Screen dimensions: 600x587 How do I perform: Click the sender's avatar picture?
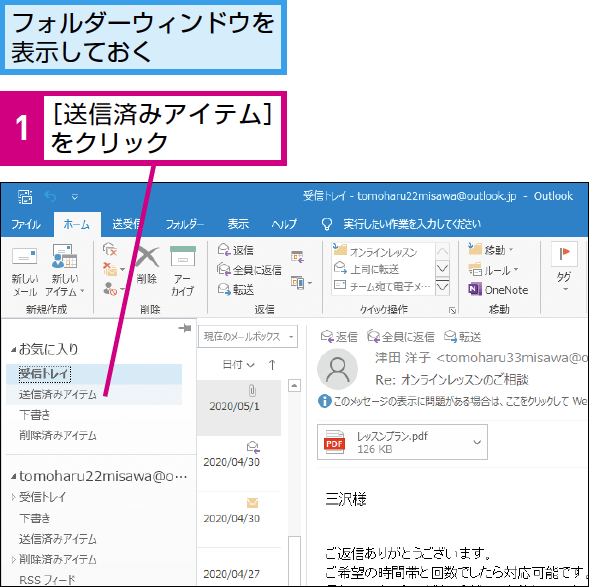[338, 369]
